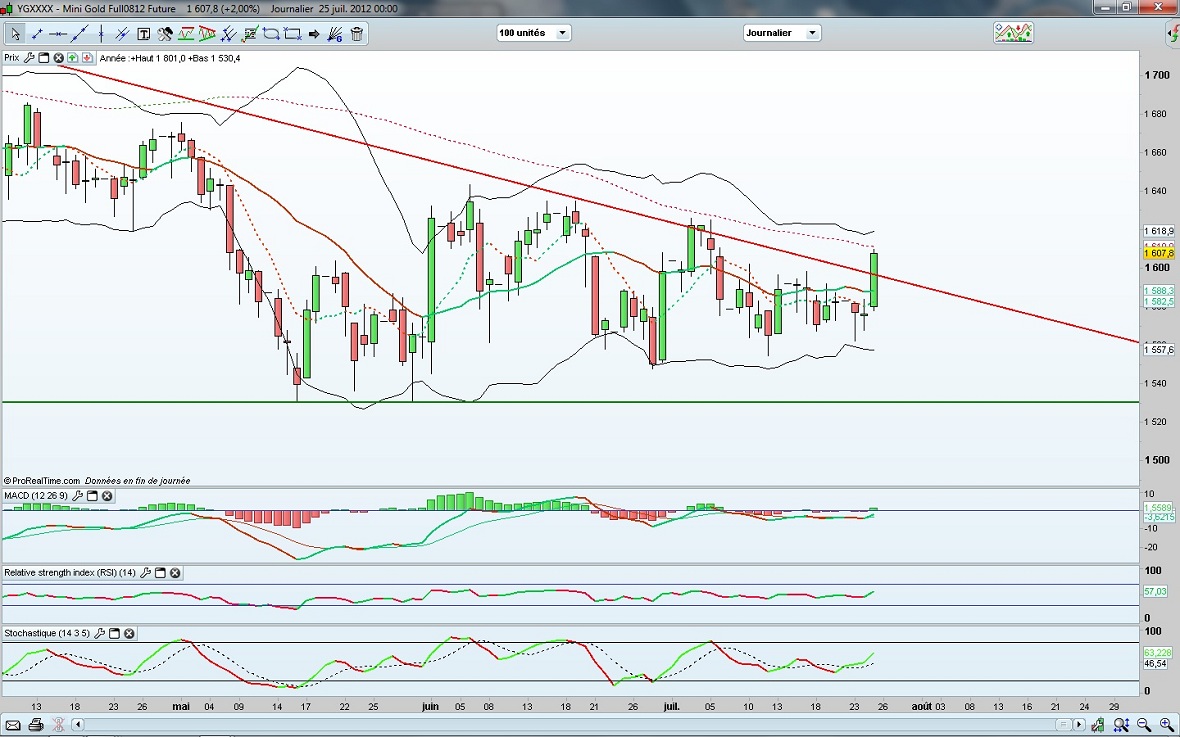This screenshot has height=737, width=1180.
Task: Toggle the Prix panel window icon
Action: (44, 58)
